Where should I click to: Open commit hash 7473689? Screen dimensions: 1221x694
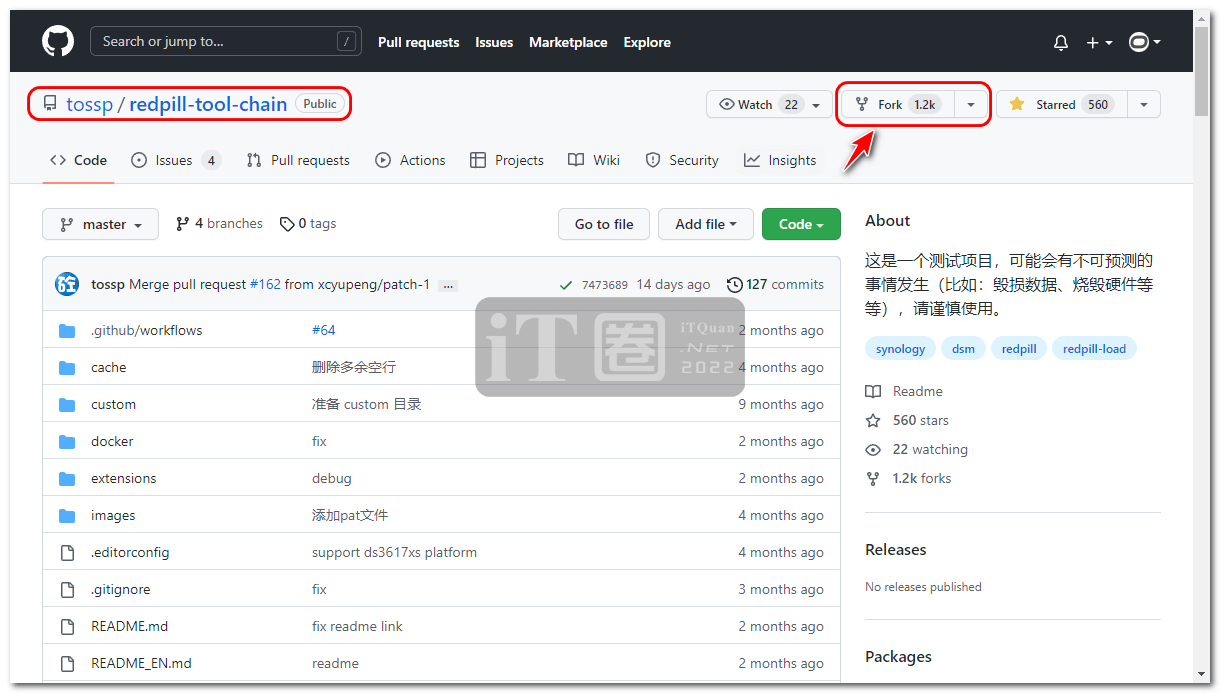(605, 285)
